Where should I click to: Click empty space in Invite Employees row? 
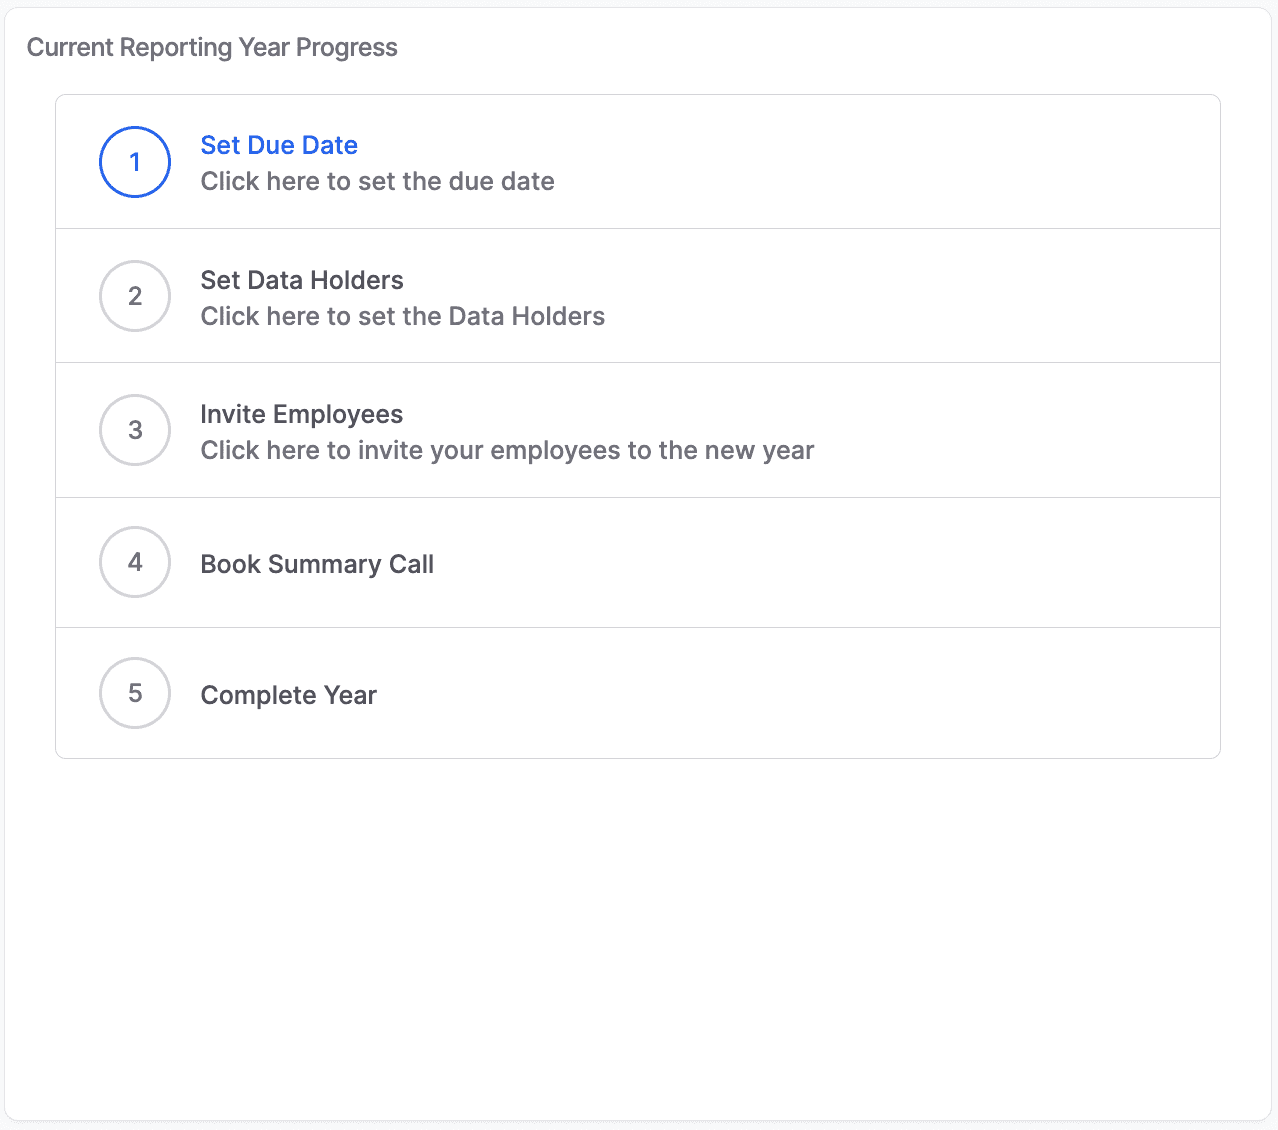coord(1000,430)
